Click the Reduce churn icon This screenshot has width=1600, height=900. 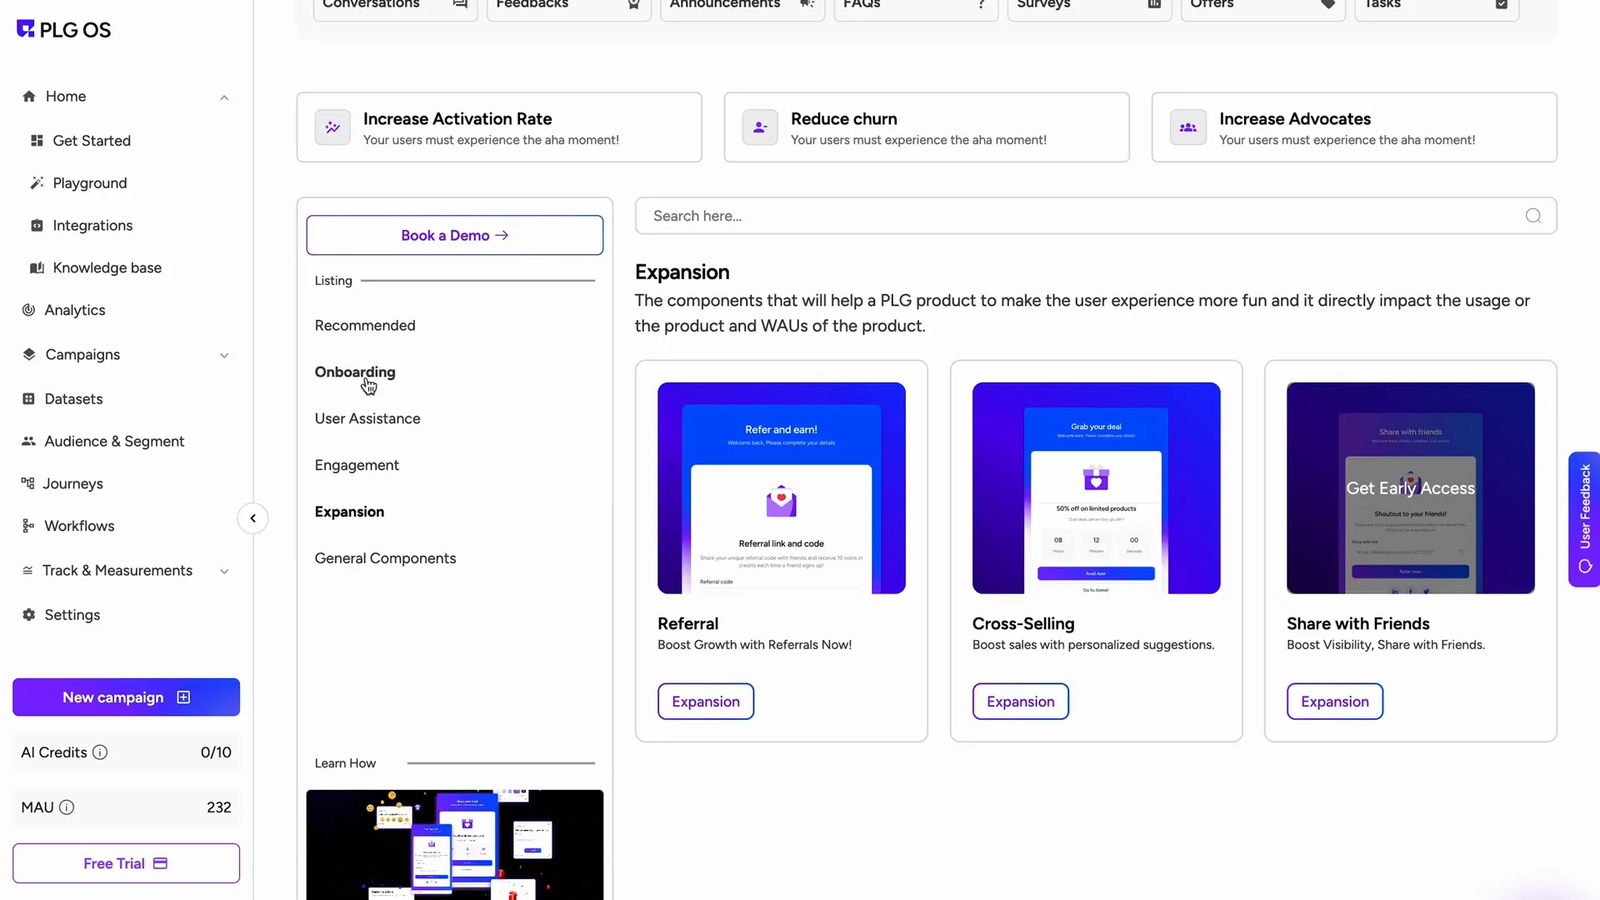pos(760,128)
